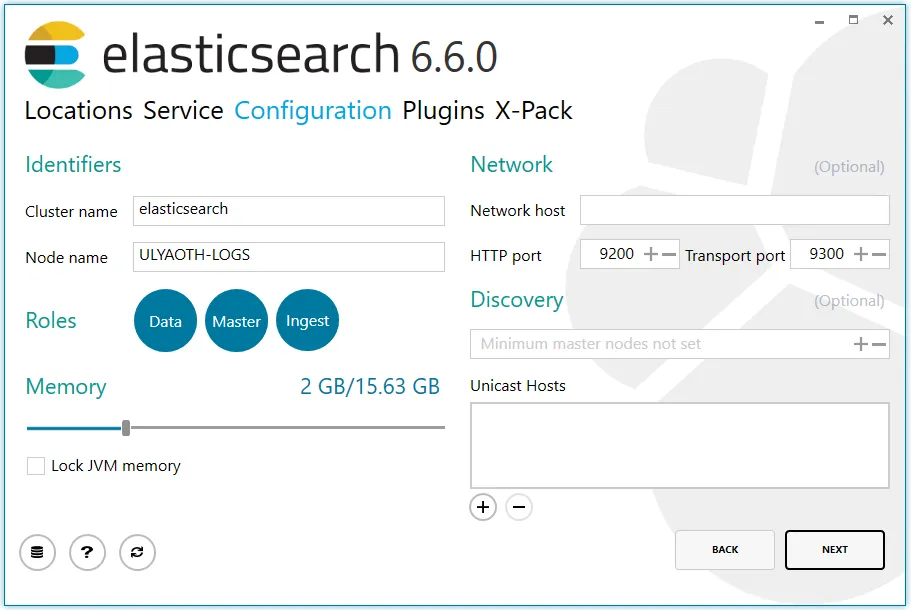The image size is (911, 610).
Task: Increase Transport port with plus icon
Action: [861, 254]
